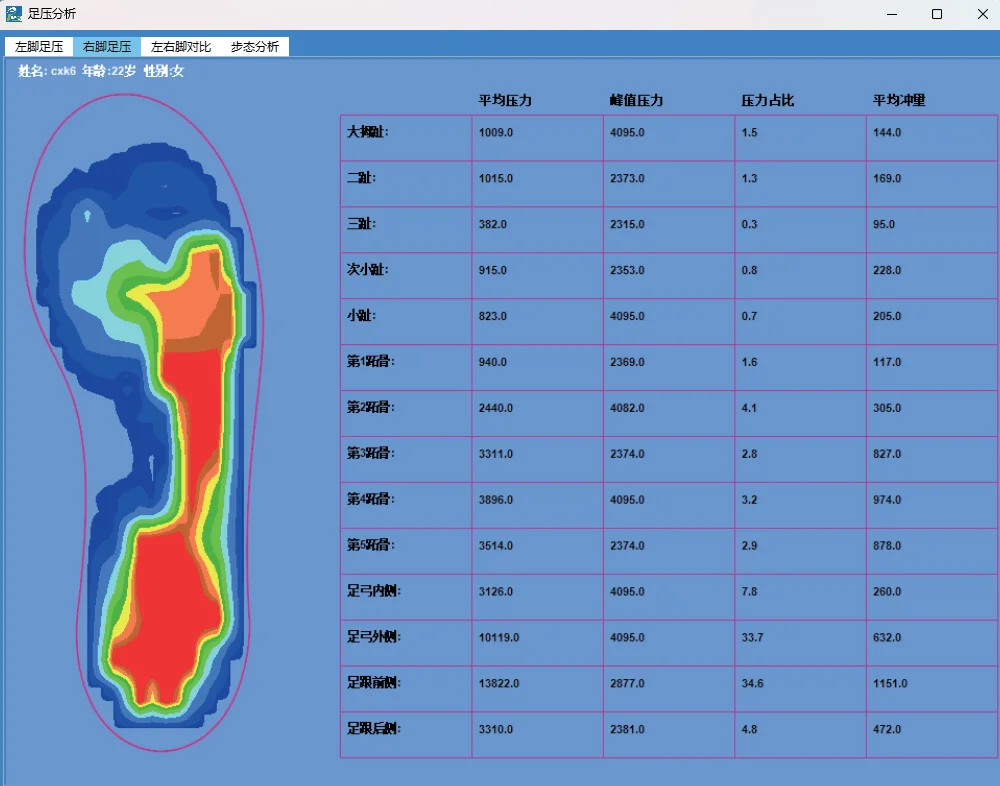The width and height of the screenshot is (1000, 786).
Task: Click the 13822.0 average pressure cell
Action: 499,683
